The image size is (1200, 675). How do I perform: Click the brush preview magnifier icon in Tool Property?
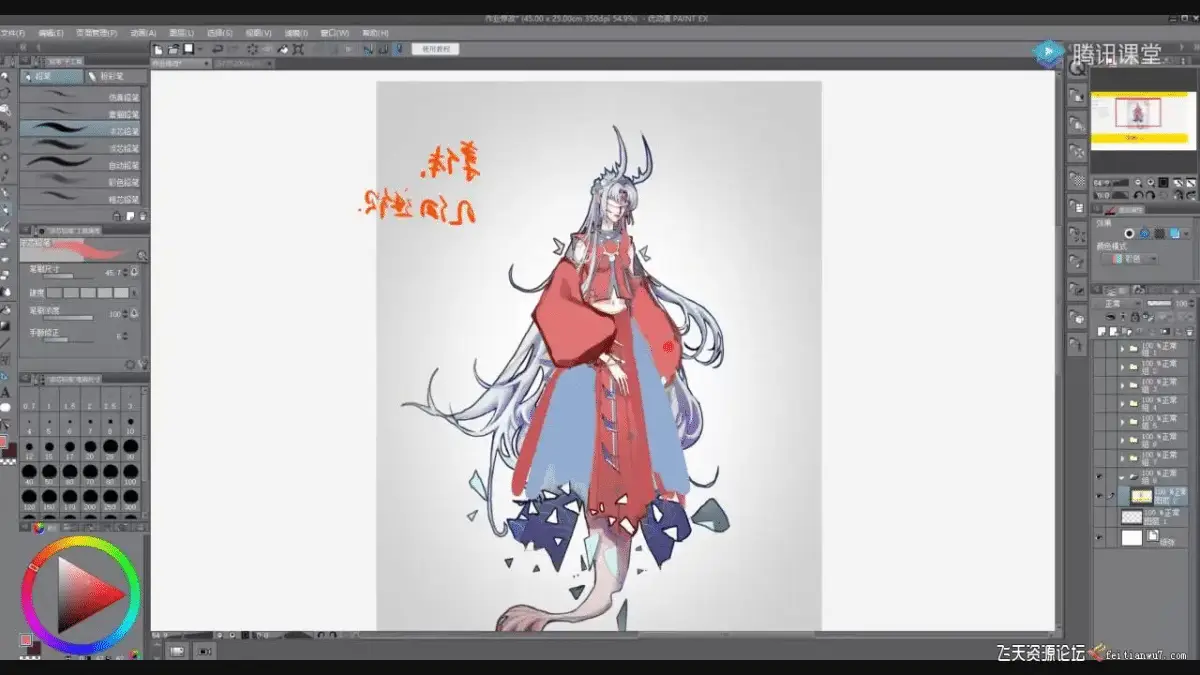click(142, 256)
